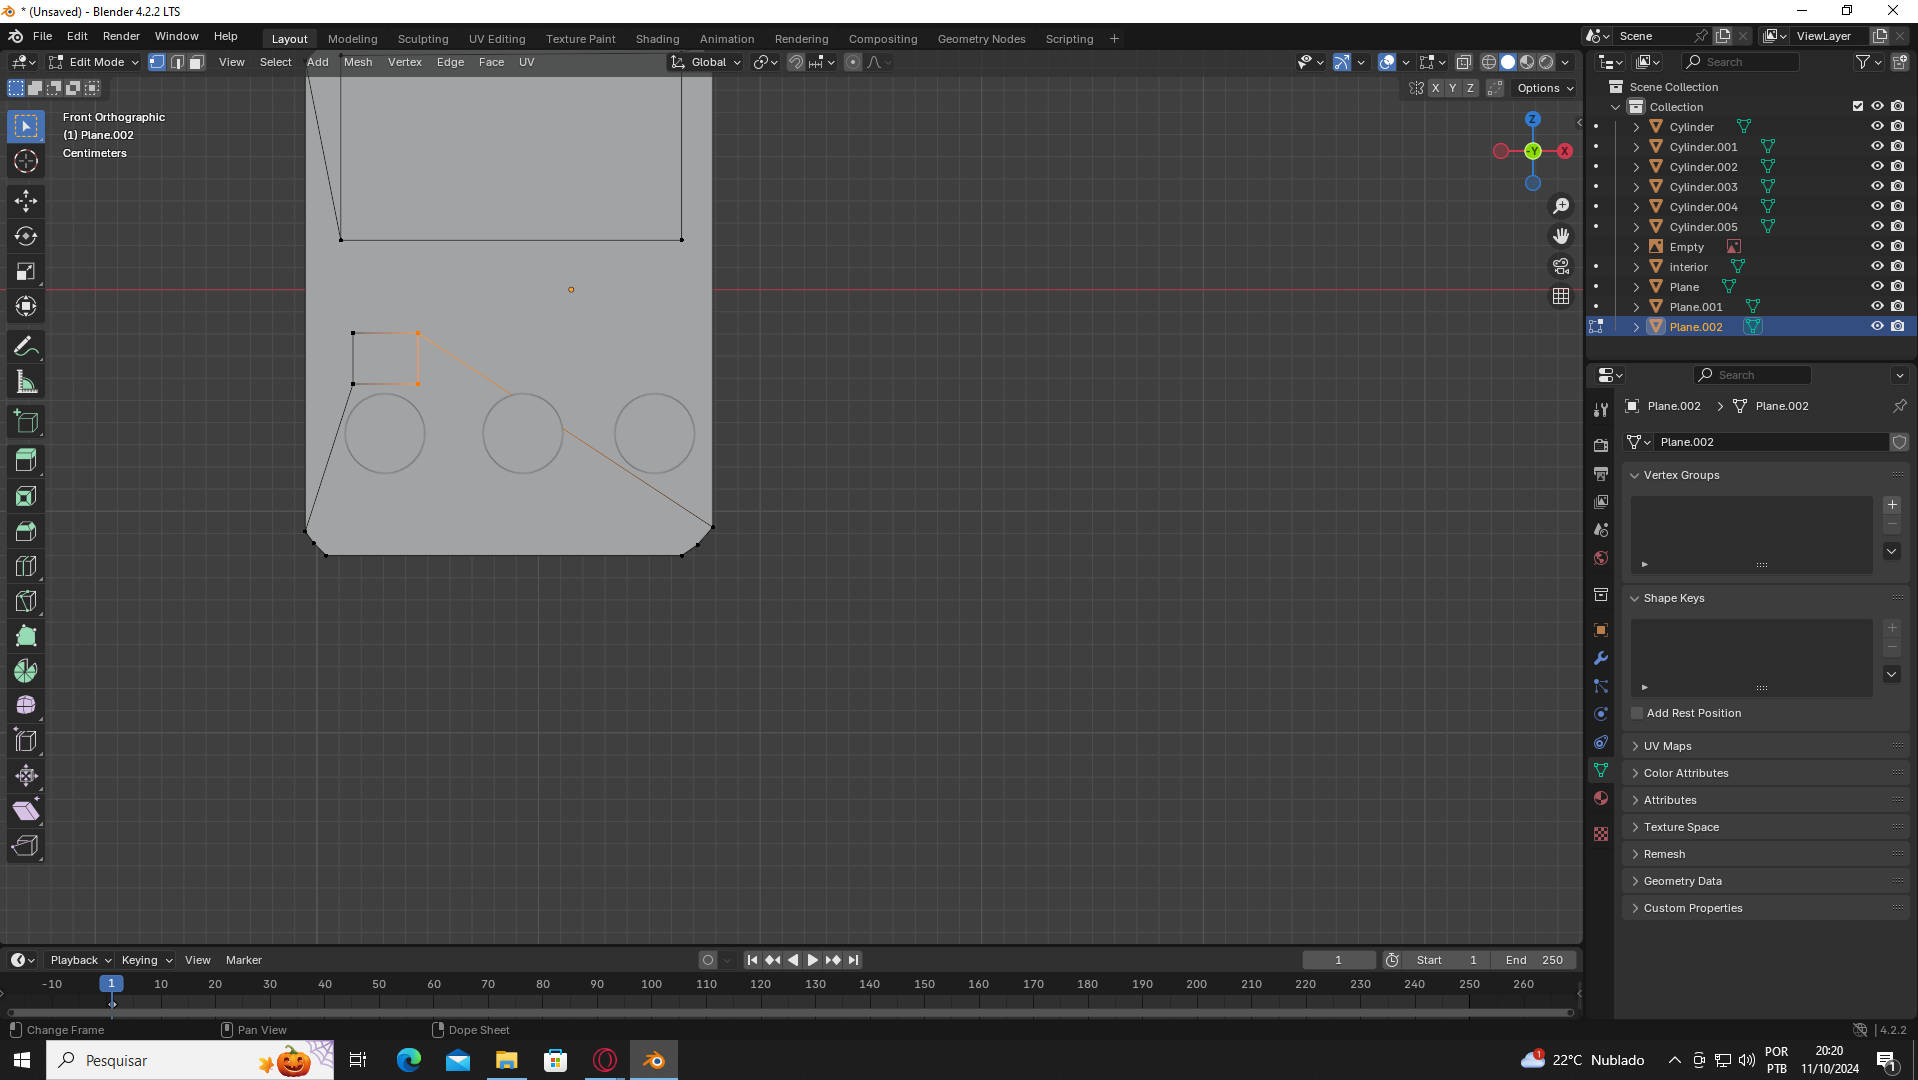
Task: Click the pan view hand icon
Action: pyautogui.click(x=1561, y=236)
